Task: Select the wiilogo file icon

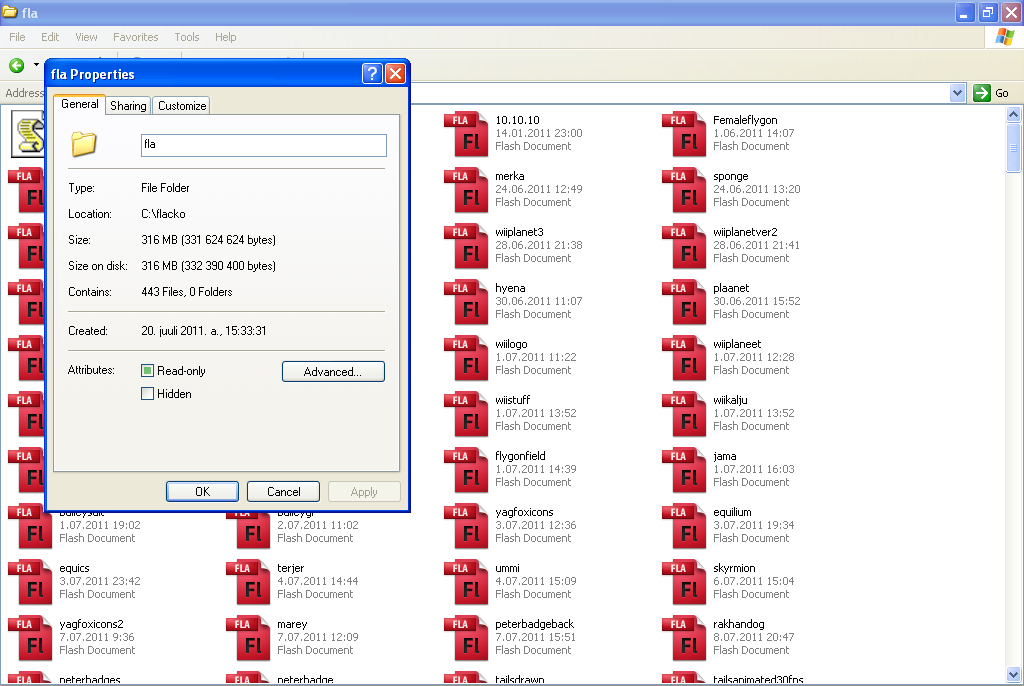Action: coord(466,359)
